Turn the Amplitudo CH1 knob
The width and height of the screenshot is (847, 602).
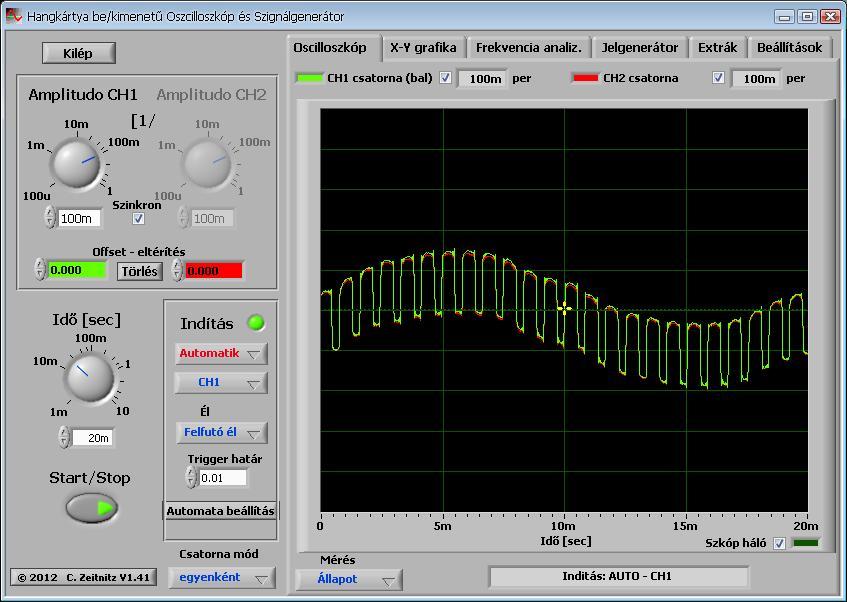(76, 163)
